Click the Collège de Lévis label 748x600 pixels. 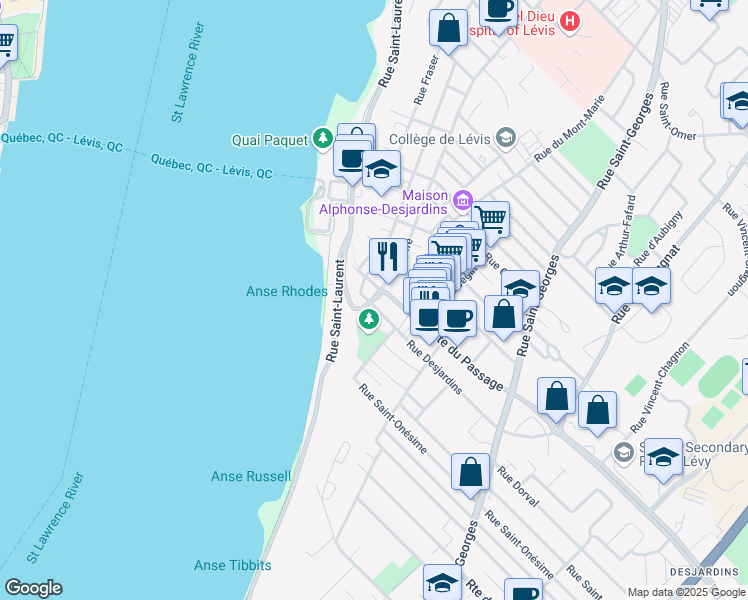pos(440,139)
